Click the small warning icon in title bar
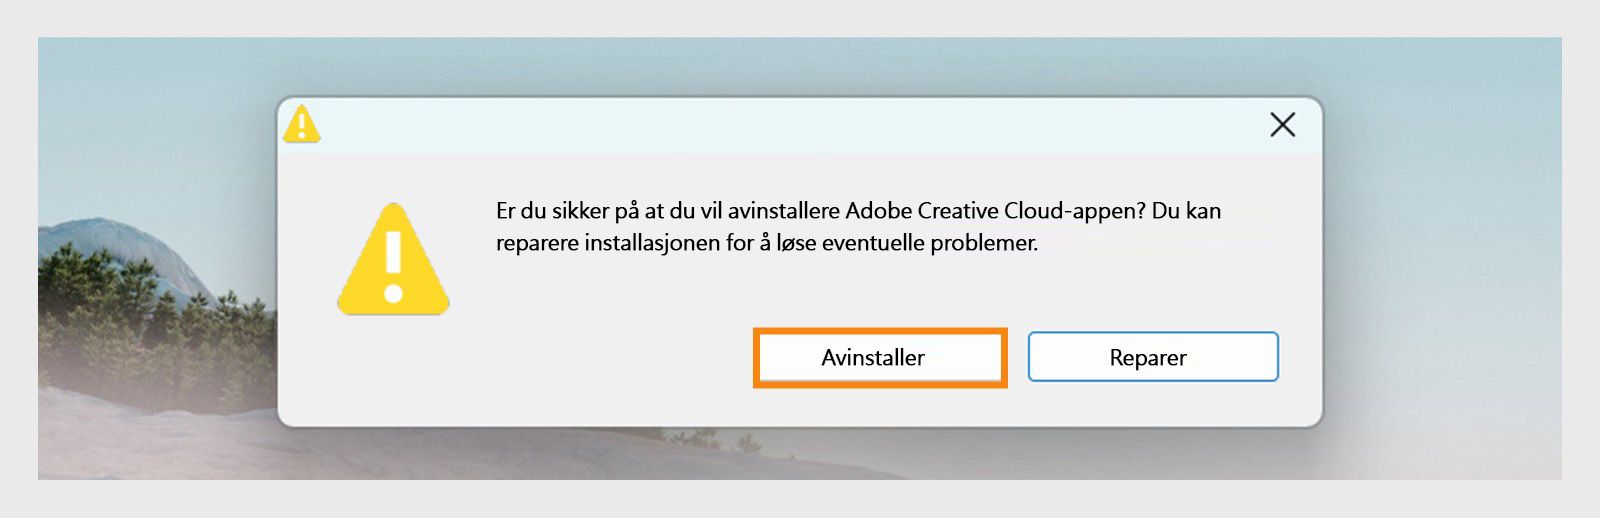Image resolution: width=1600 pixels, height=518 pixels. (x=301, y=125)
